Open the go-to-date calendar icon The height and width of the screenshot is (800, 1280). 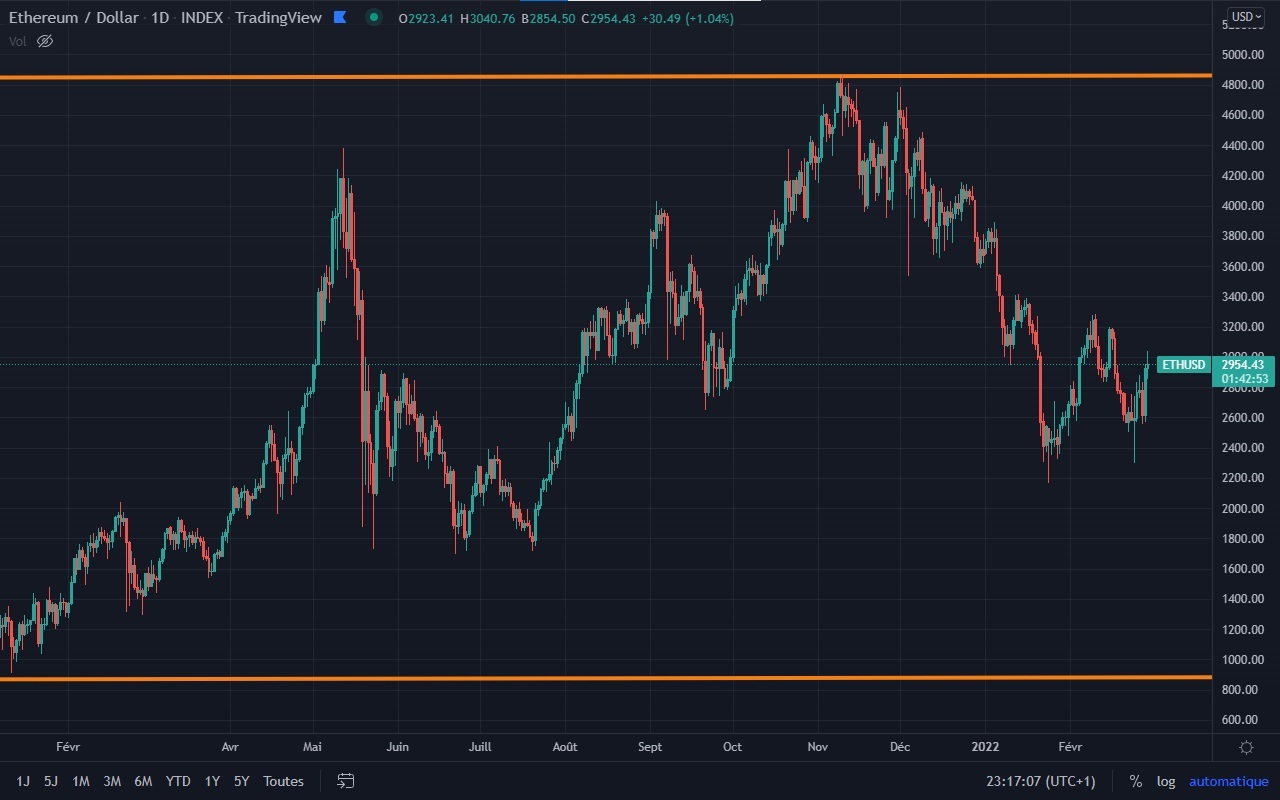click(x=346, y=781)
